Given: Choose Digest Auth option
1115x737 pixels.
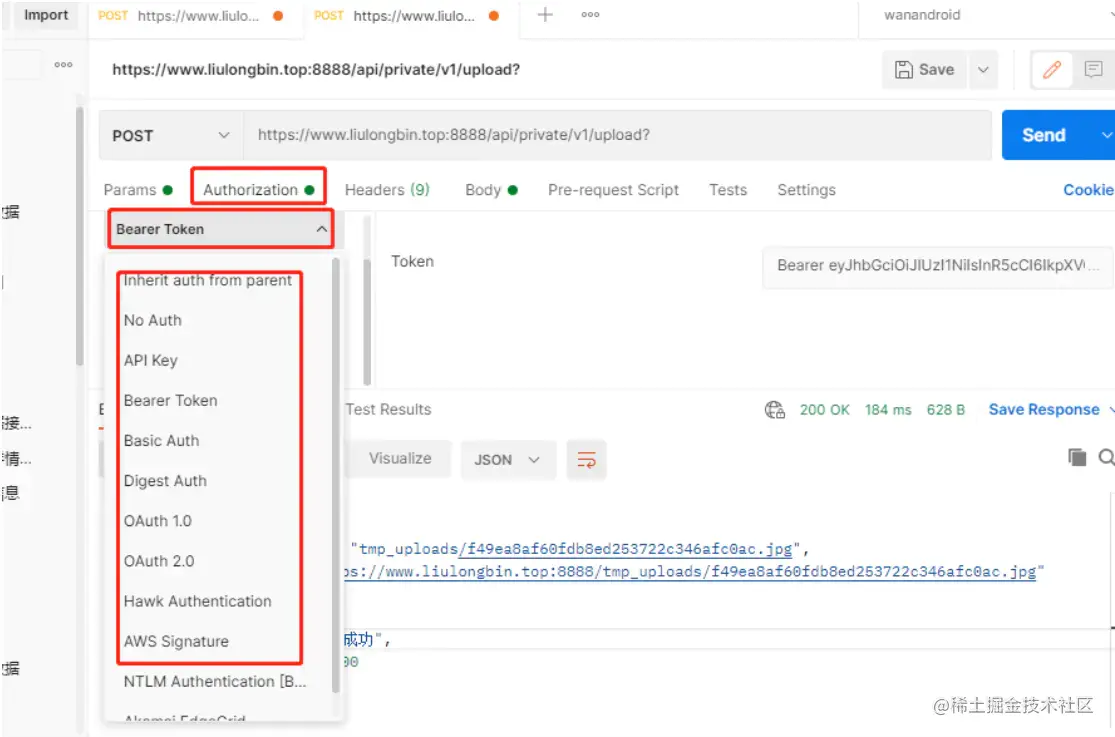Looking at the screenshot, I should click(x=165, y=481).
